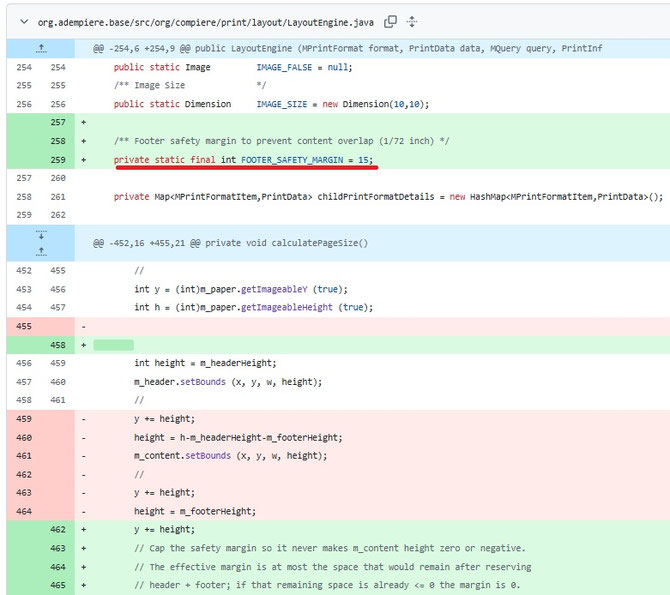Image resolution: width=670 pixels, height=595 pixels.
Task: Select the LayoutEngine constructor hunk header
Action: [x=347, y=48]
